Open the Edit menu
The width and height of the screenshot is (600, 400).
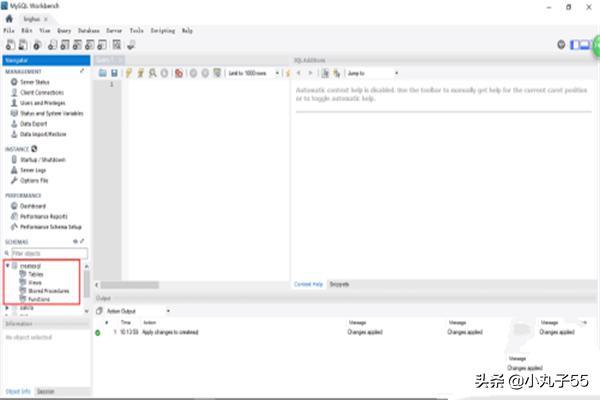[x=27, y=31]
